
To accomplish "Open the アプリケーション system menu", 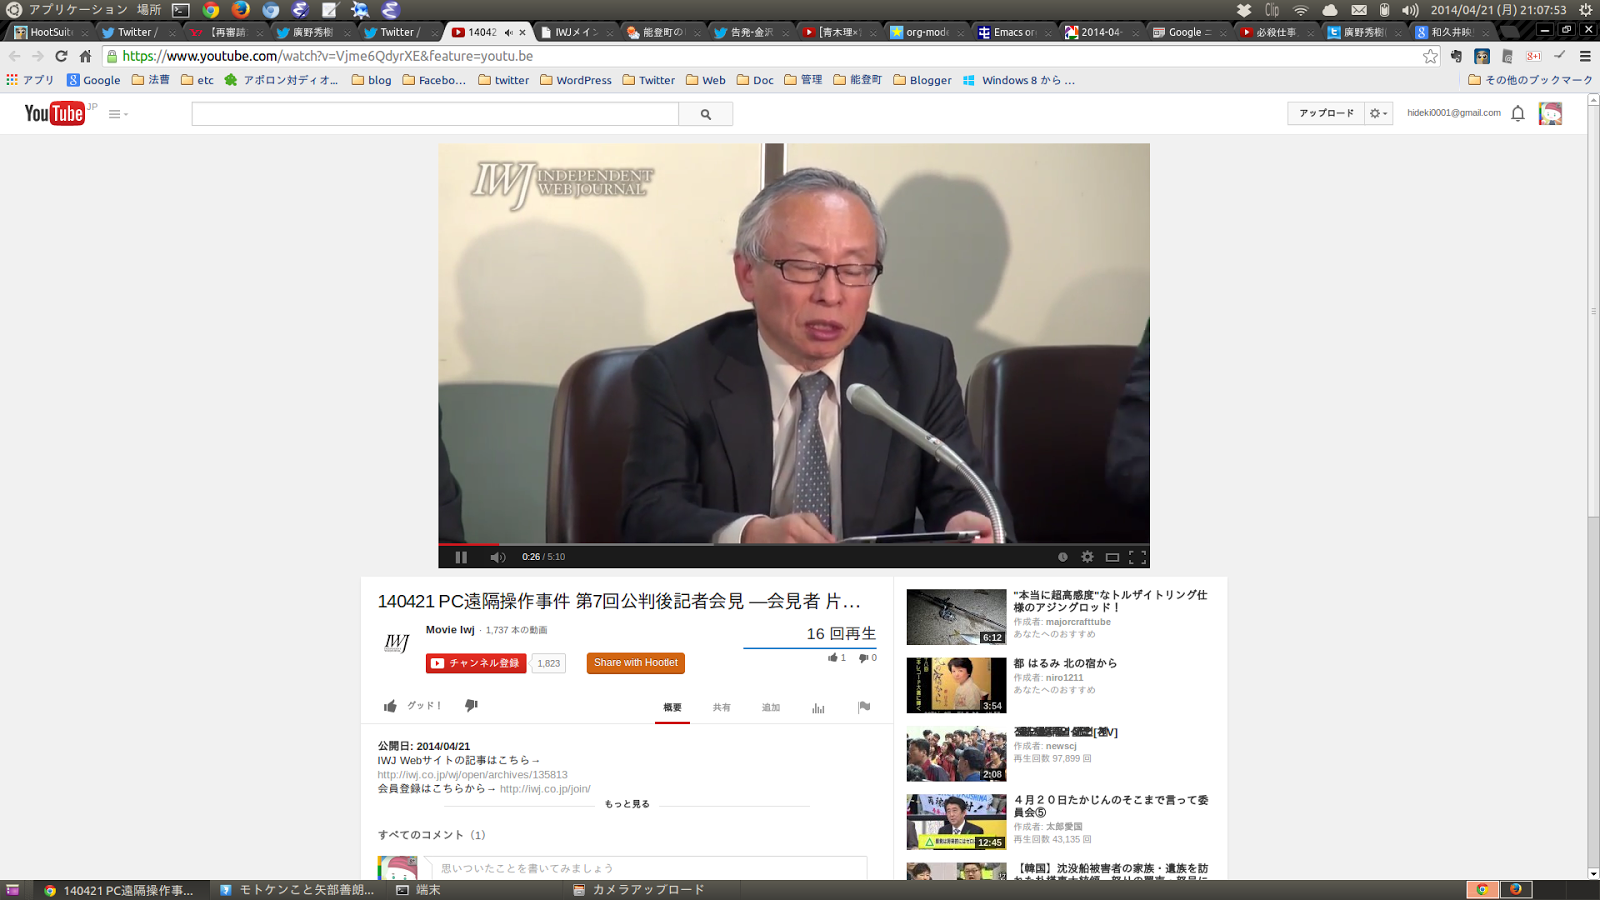I will click(77, 10).
